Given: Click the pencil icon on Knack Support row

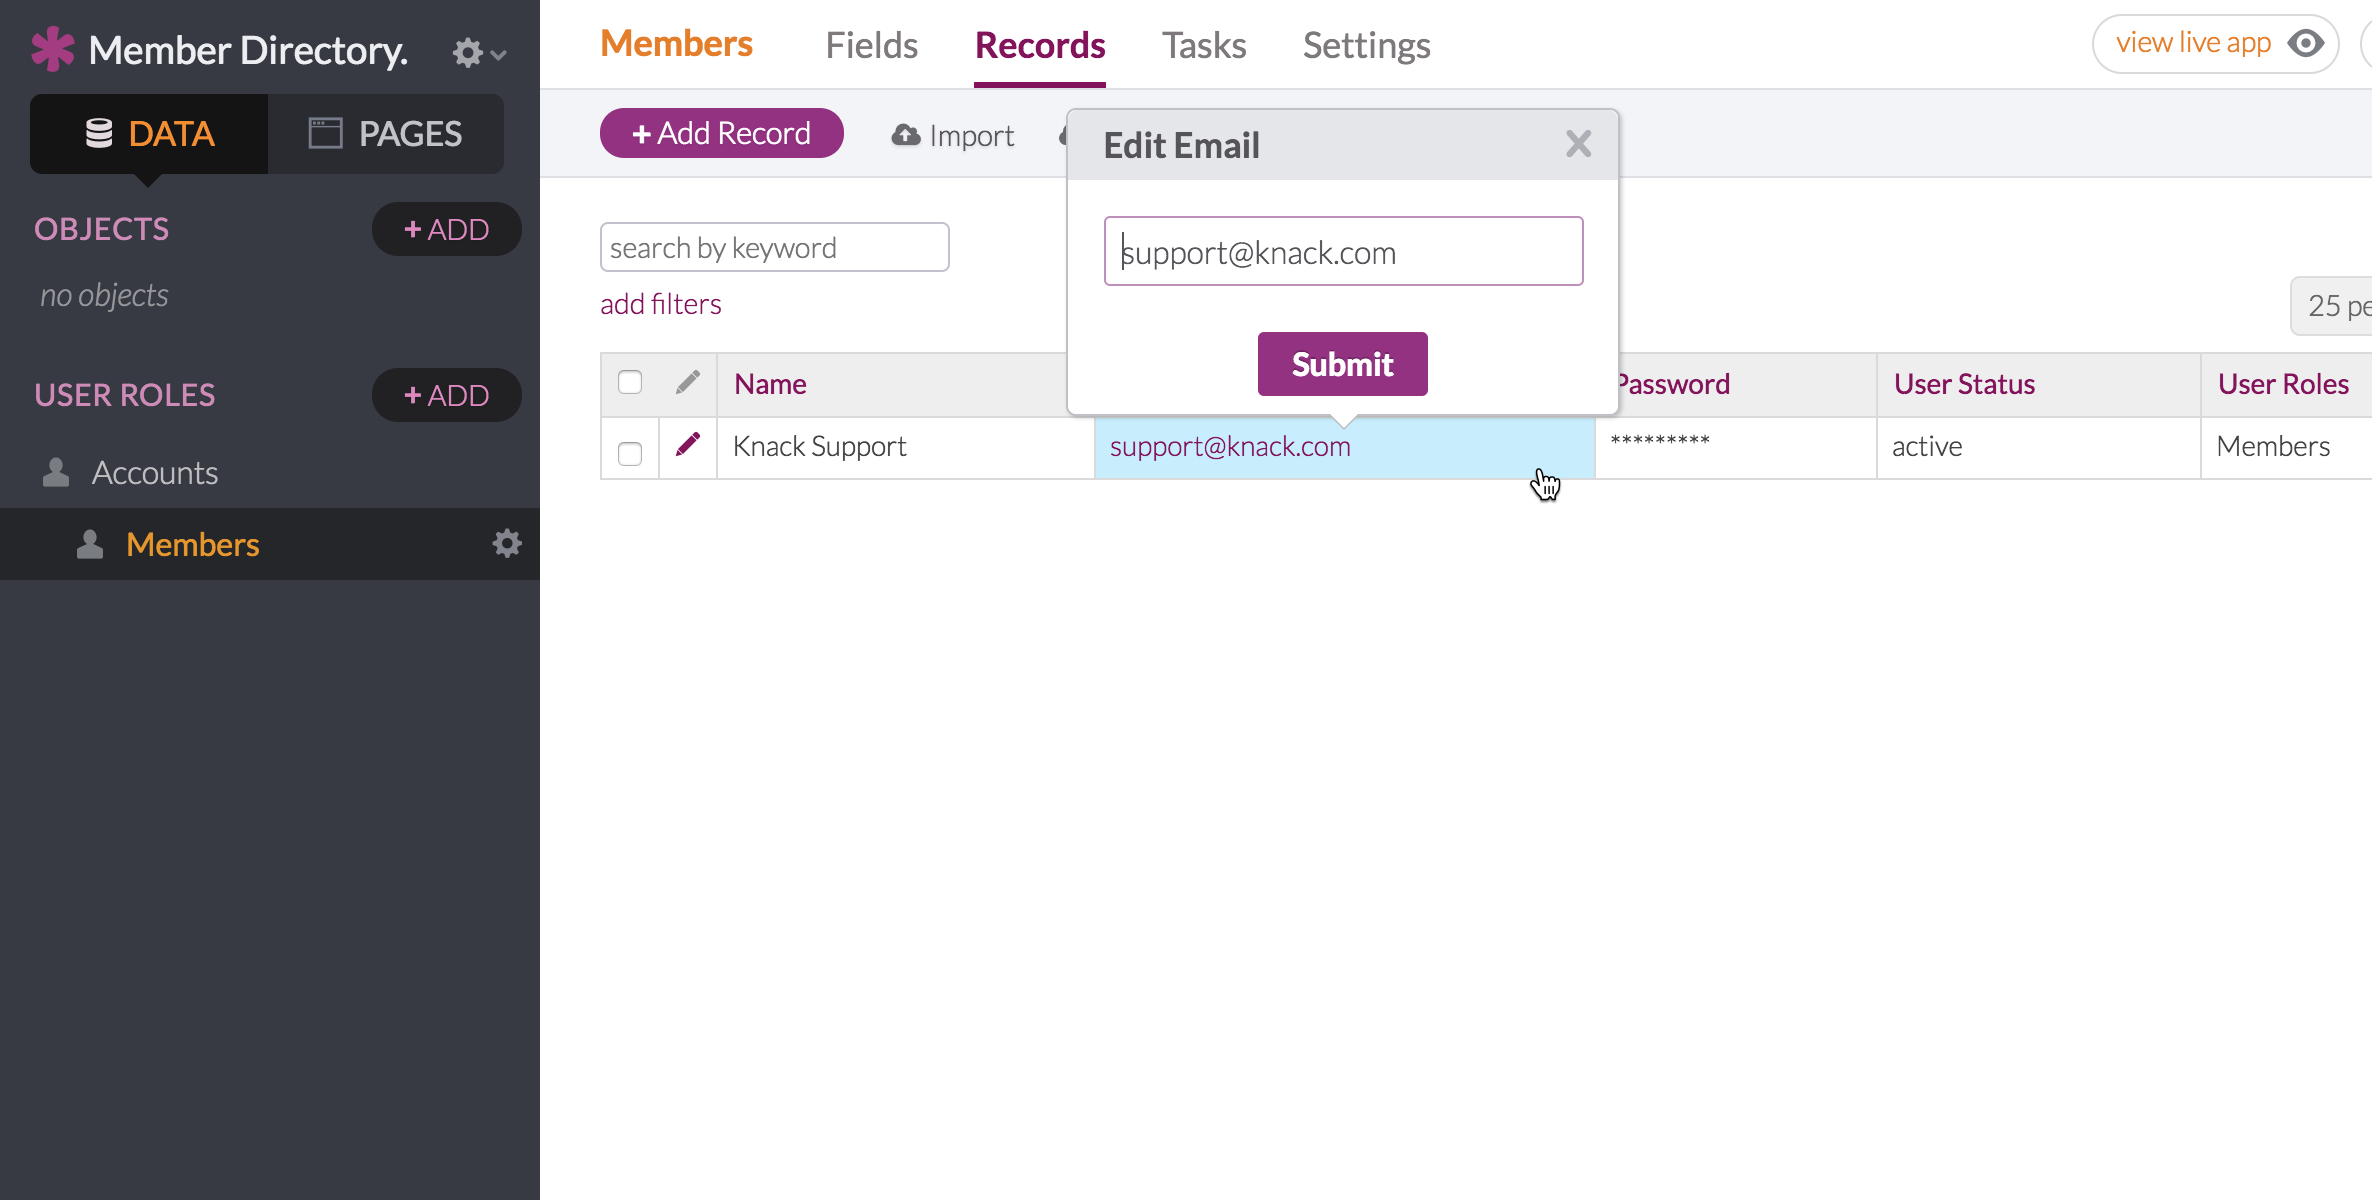Looking at the screenshot, I should pos(688,446).
